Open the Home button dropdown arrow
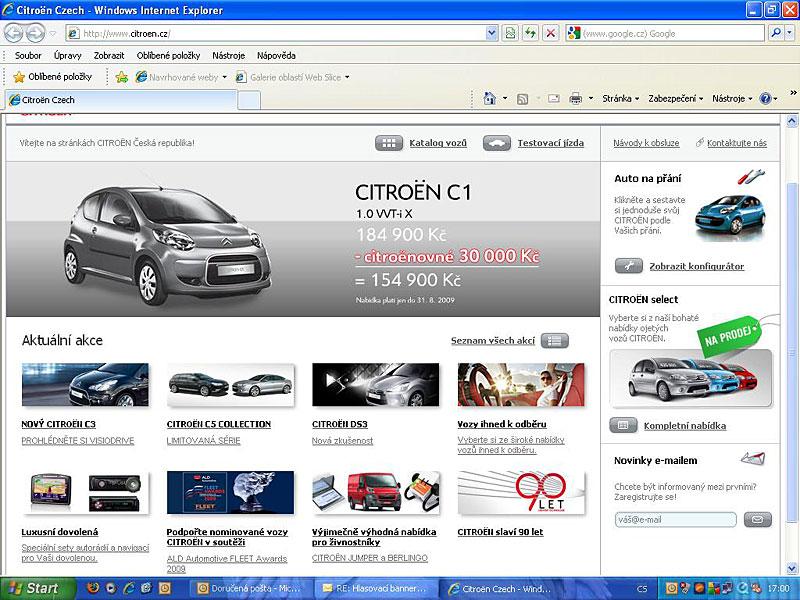 click(505, 98)
